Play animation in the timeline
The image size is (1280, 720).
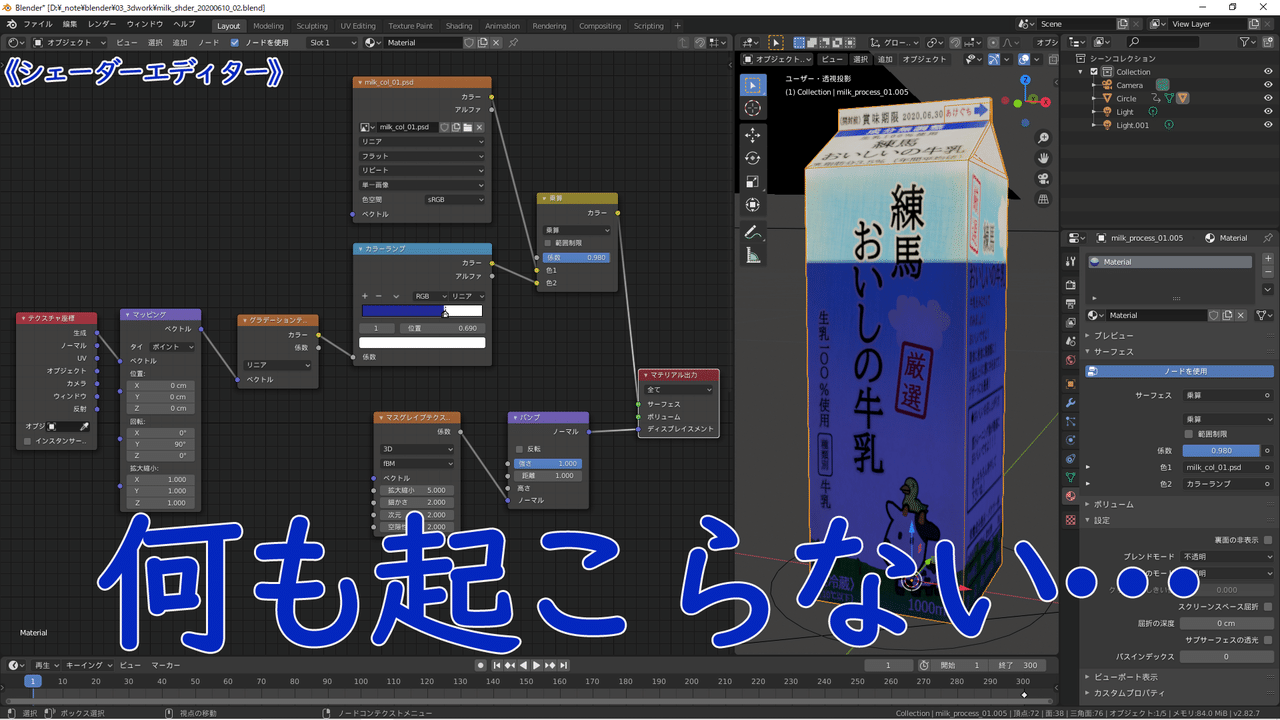click(x=536, y=665)
